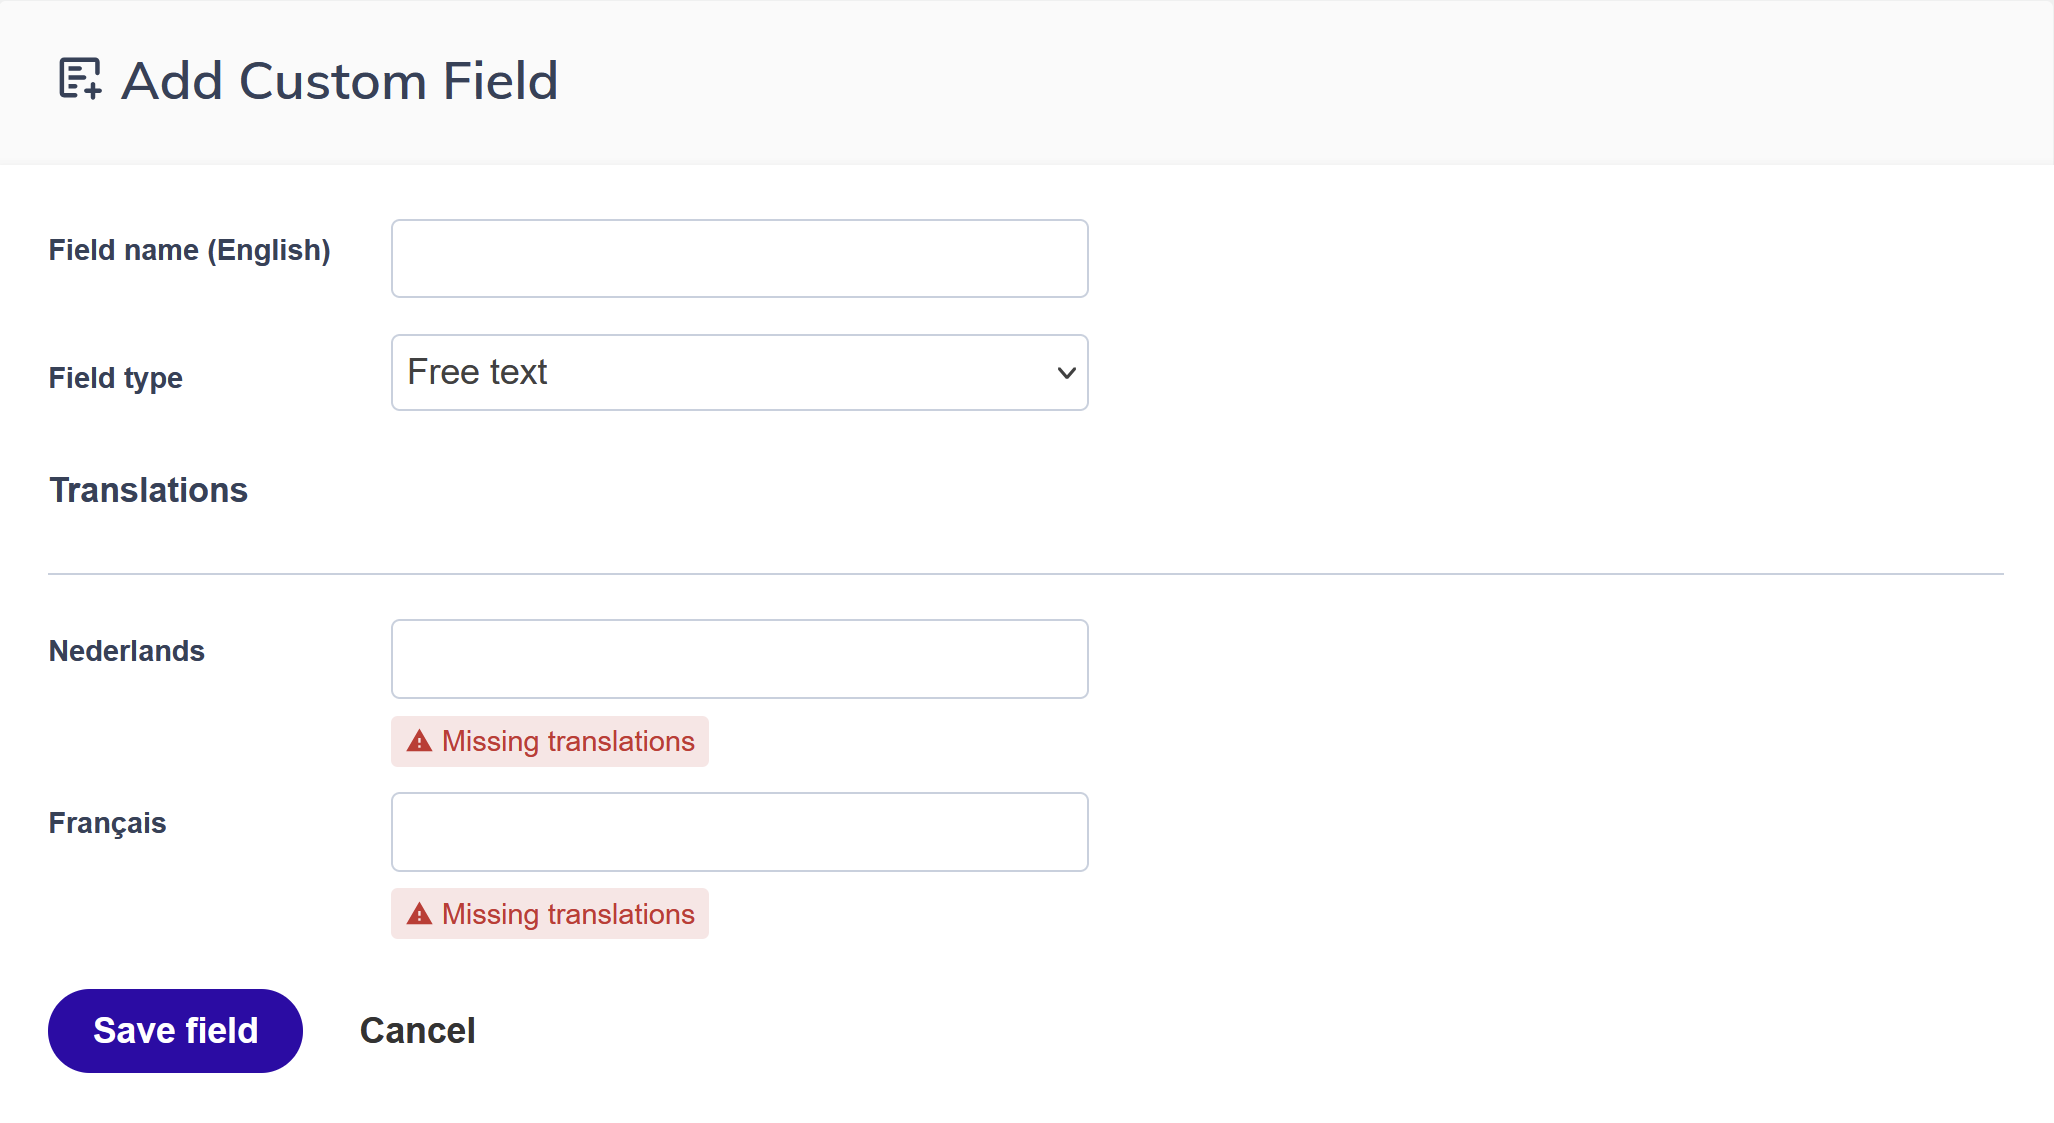Focus the Nederlands translation input
The width and height of the screenshot is (2054, 1123).
pos(739,659)
